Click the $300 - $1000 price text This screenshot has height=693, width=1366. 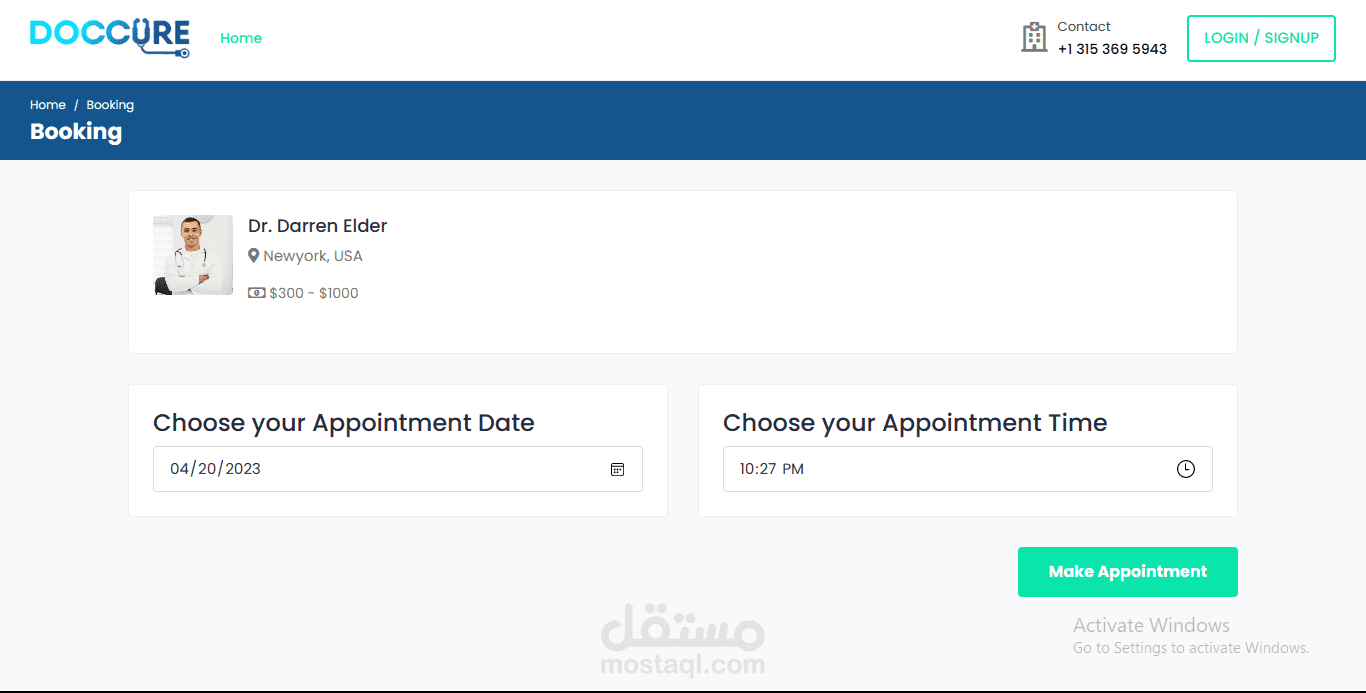(x=314, y=293)
